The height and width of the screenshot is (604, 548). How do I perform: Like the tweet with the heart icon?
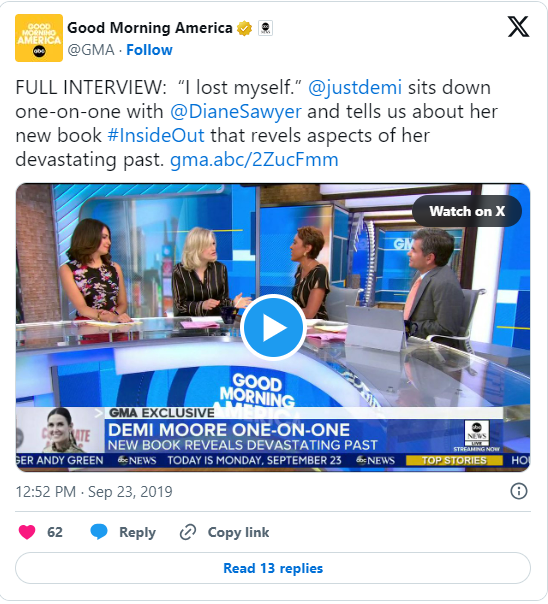(27, 532)
